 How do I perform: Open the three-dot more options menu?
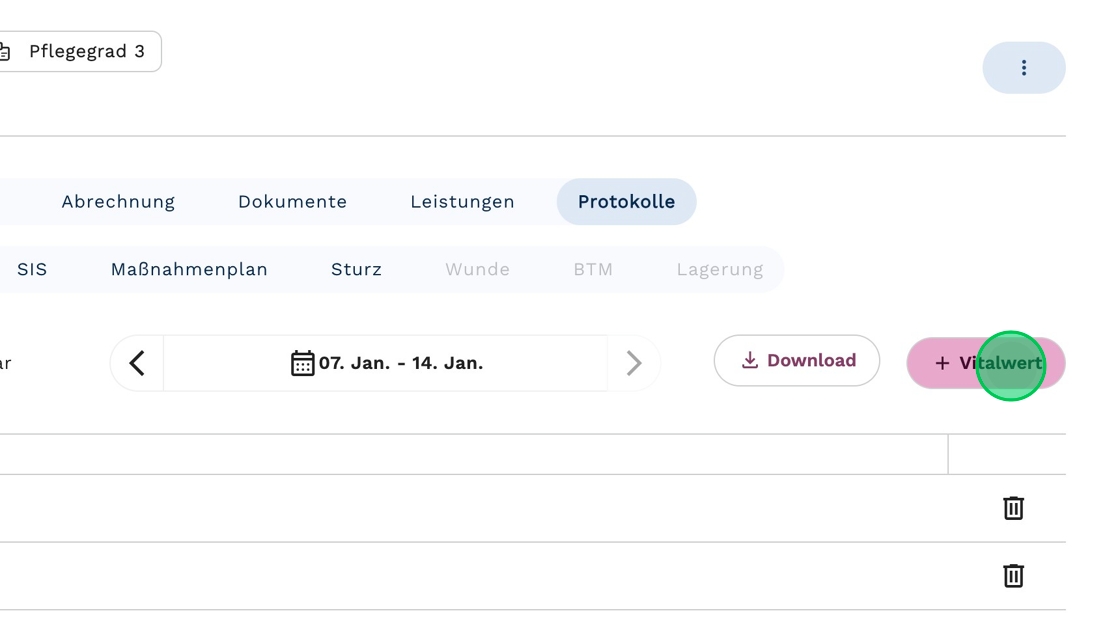(1024, 68)
